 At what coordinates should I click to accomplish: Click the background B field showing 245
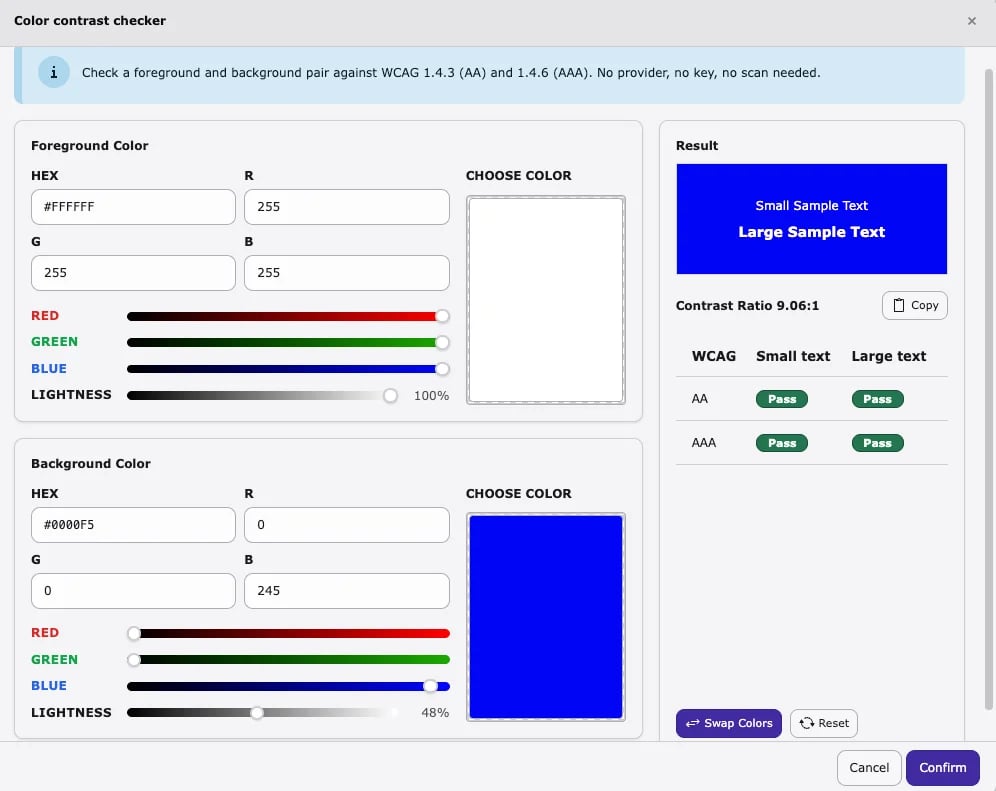(x=347, y=591)
